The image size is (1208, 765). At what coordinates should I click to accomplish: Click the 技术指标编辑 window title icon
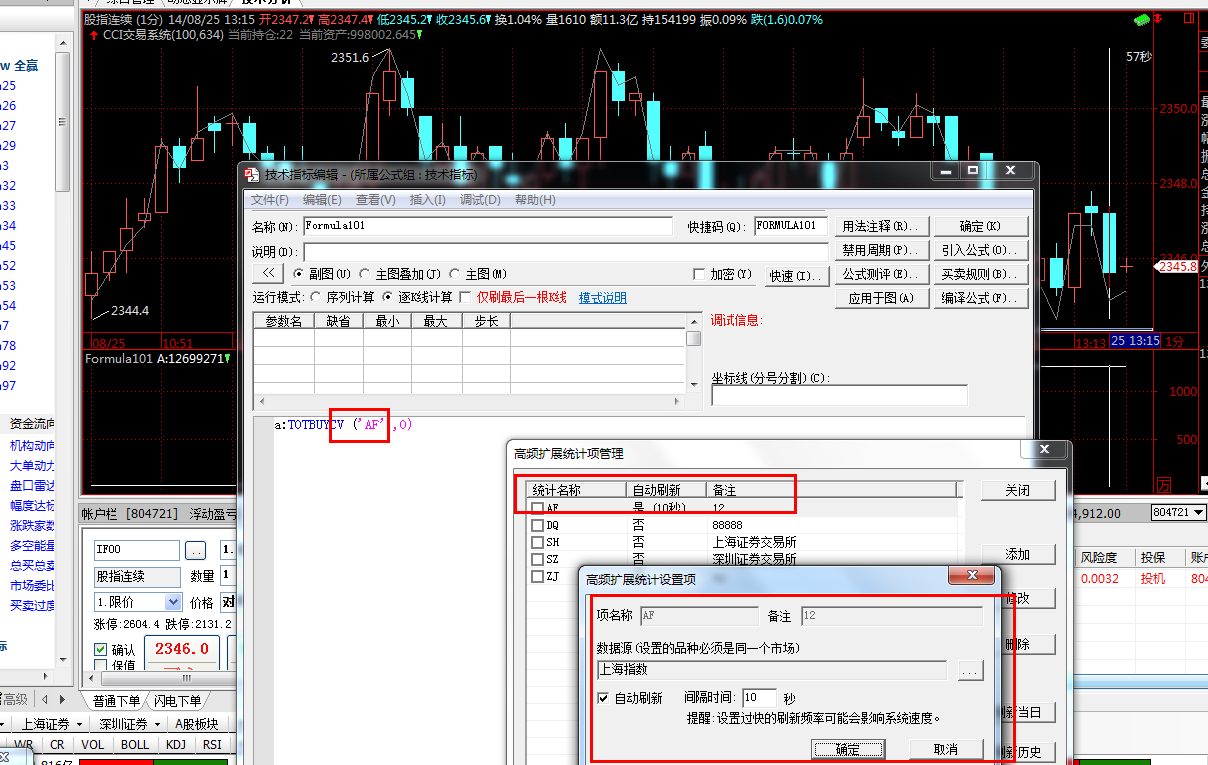pos(252,174)
